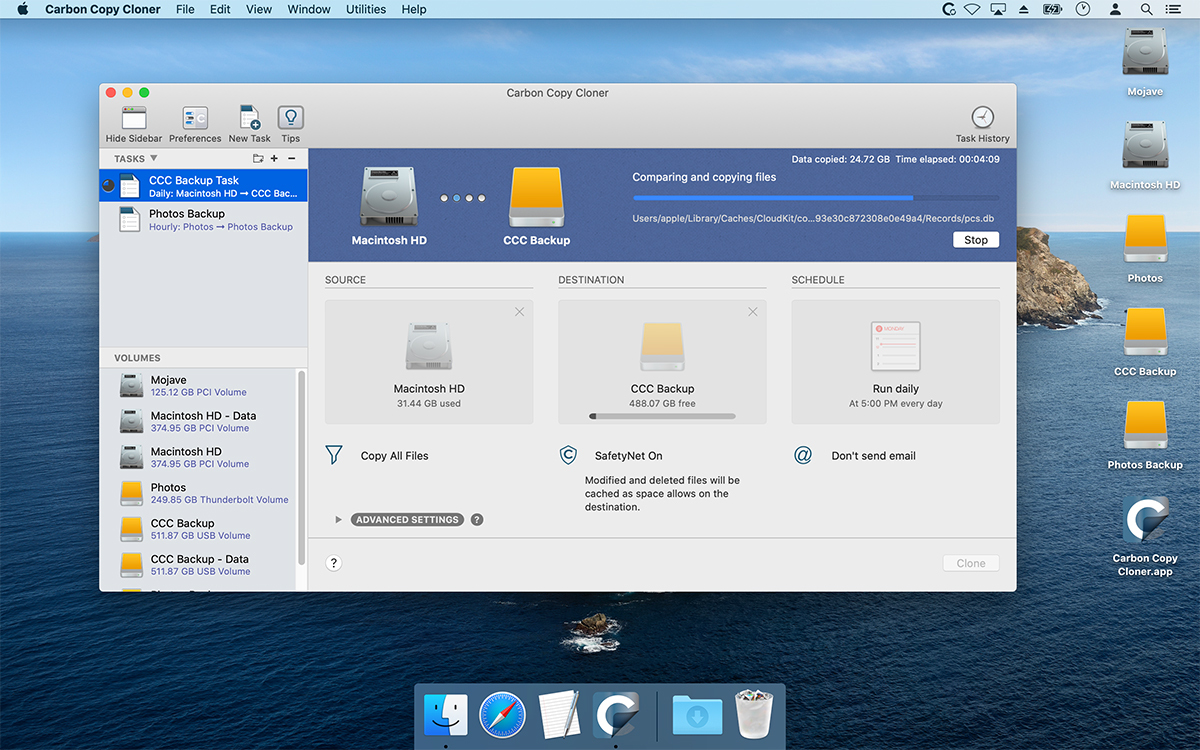Open the Preferences toolbar icon
1200x750 pixels.
pyautogui.click(x=195, y=118)
